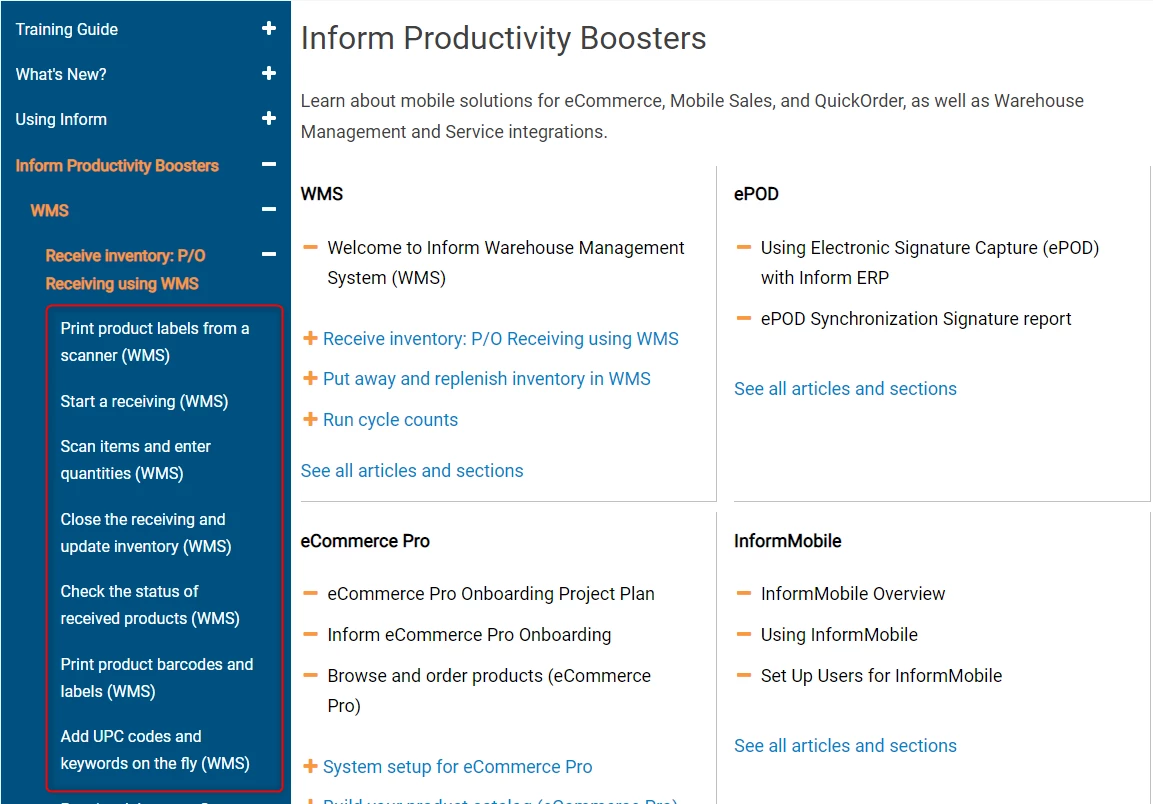
Task: Select Receive inventory: P/O Receiving sidebar item
Action: coord(125,269)
